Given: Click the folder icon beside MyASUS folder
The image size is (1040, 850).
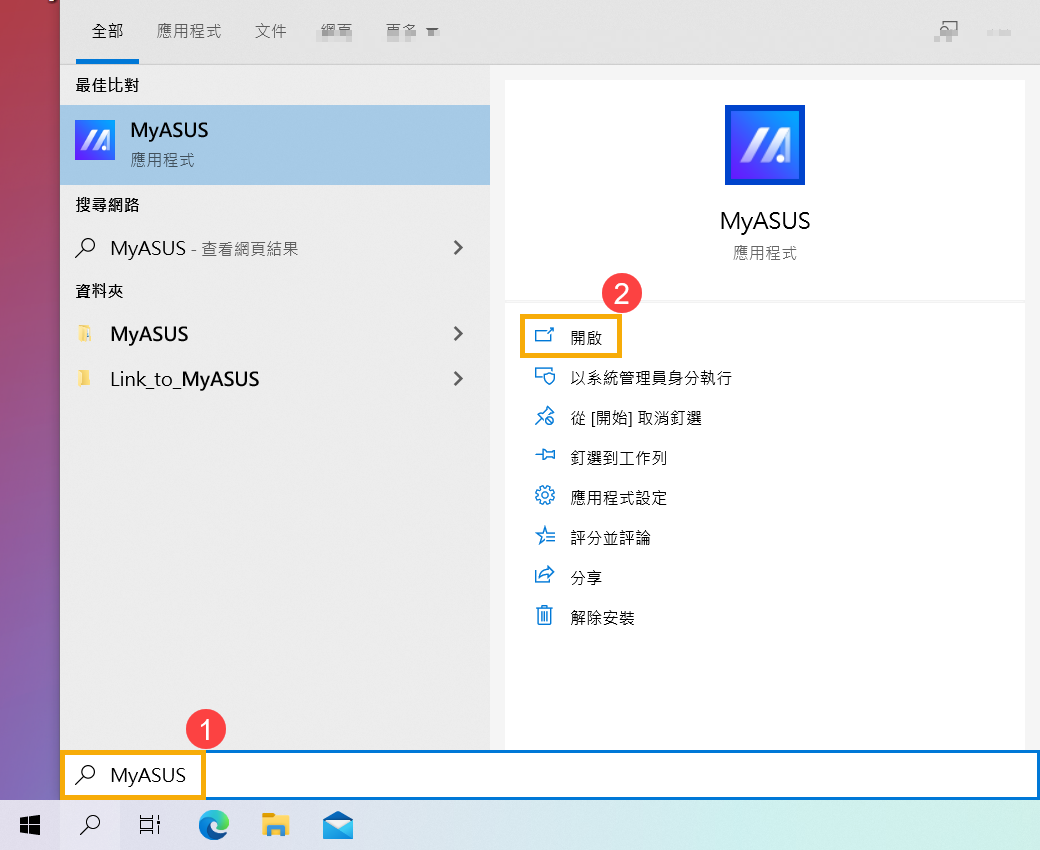Looking at the screenshot, I should [x=84, y=333].
